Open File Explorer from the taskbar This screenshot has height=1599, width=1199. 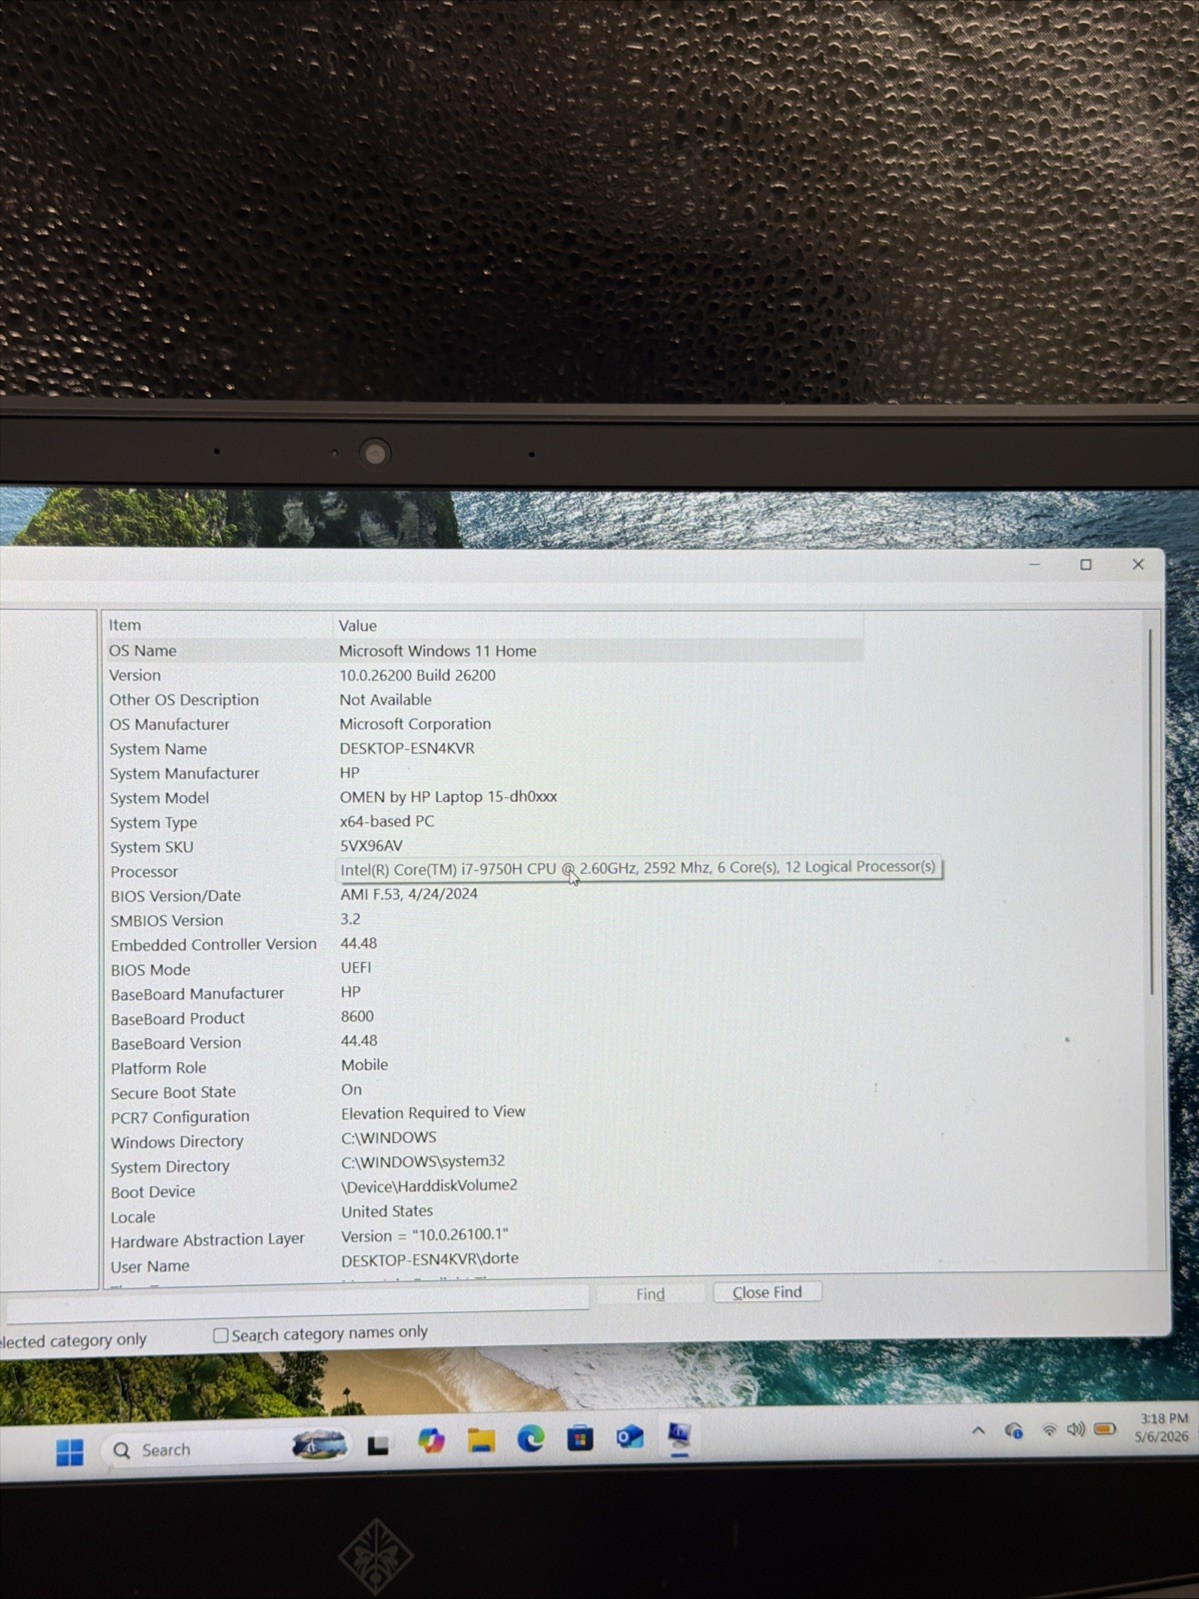(481, 1440)
